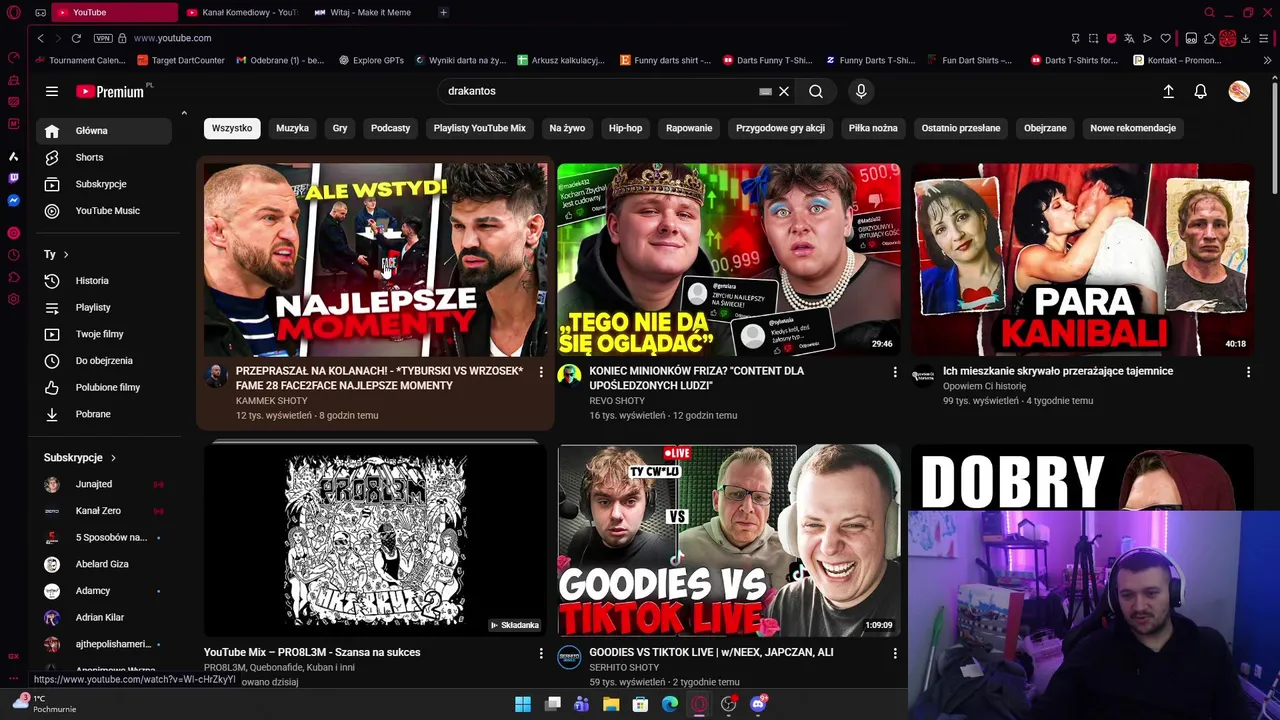Viewport: 1280px width, 720px height.
Task: Open the Para Kanibali video thumbnail
Action: click(1082, 260)
